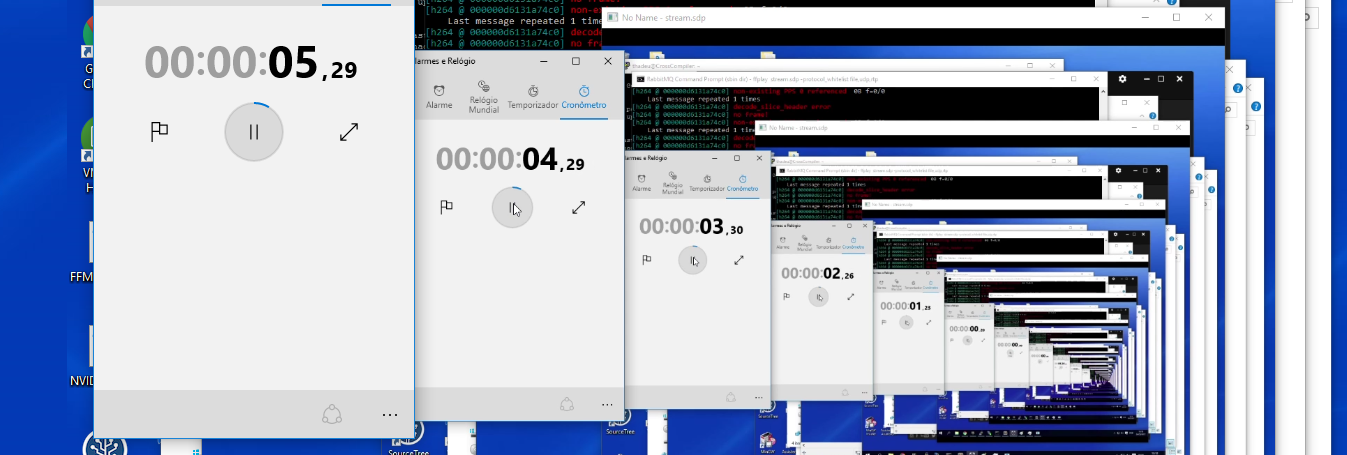Click the pin icon below the 03,30 stopwatch
Image resolution: width=1347 pixels, height=455 pixels.
tap(730, 397)
